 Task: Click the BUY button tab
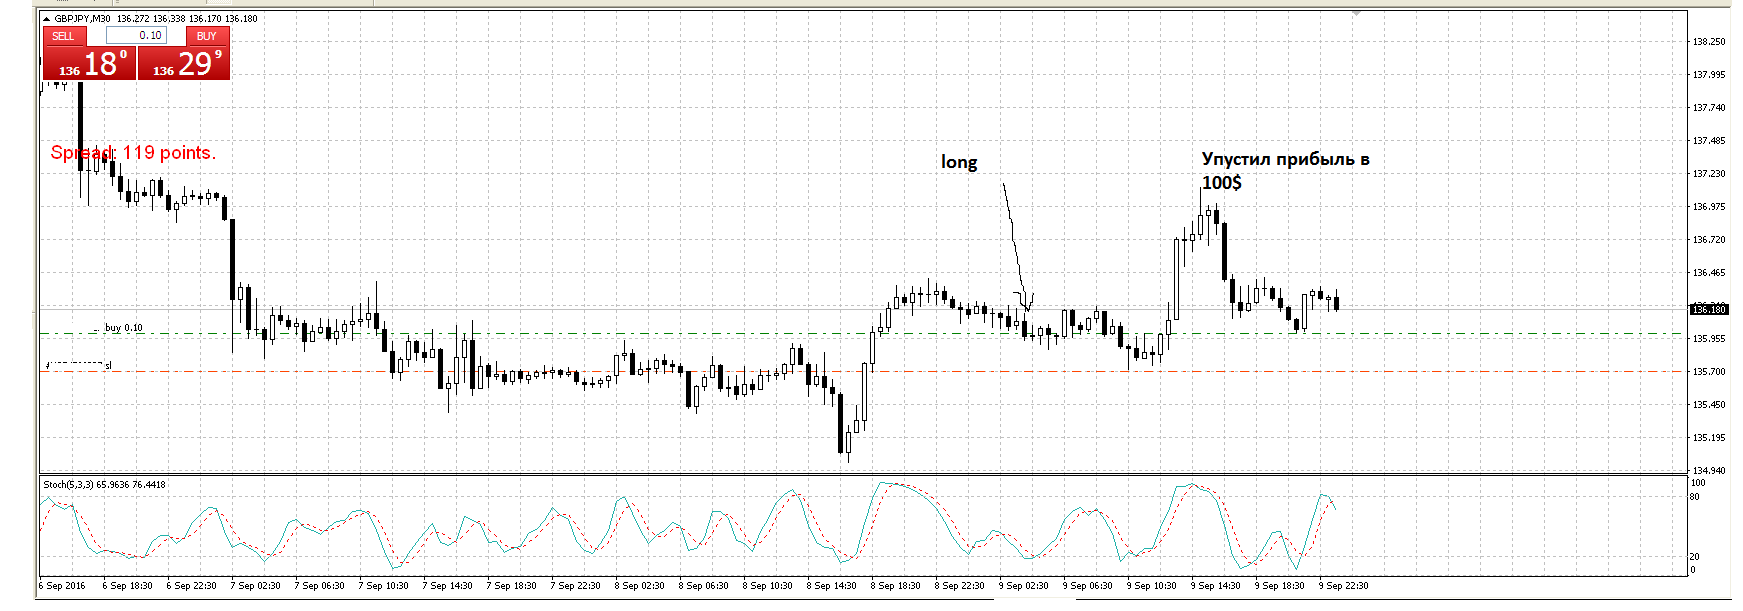pos(207,36)
